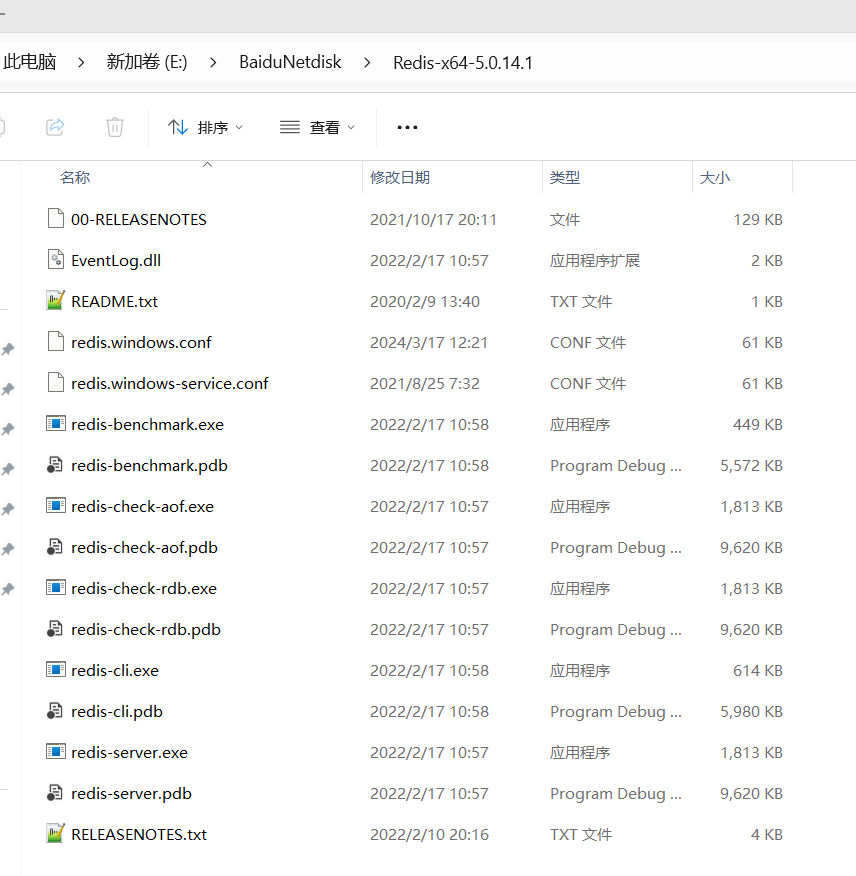Select the redis-check-rdb.exe application icon
This screenshot has width=856, height=876.
[x=56, y=588]
